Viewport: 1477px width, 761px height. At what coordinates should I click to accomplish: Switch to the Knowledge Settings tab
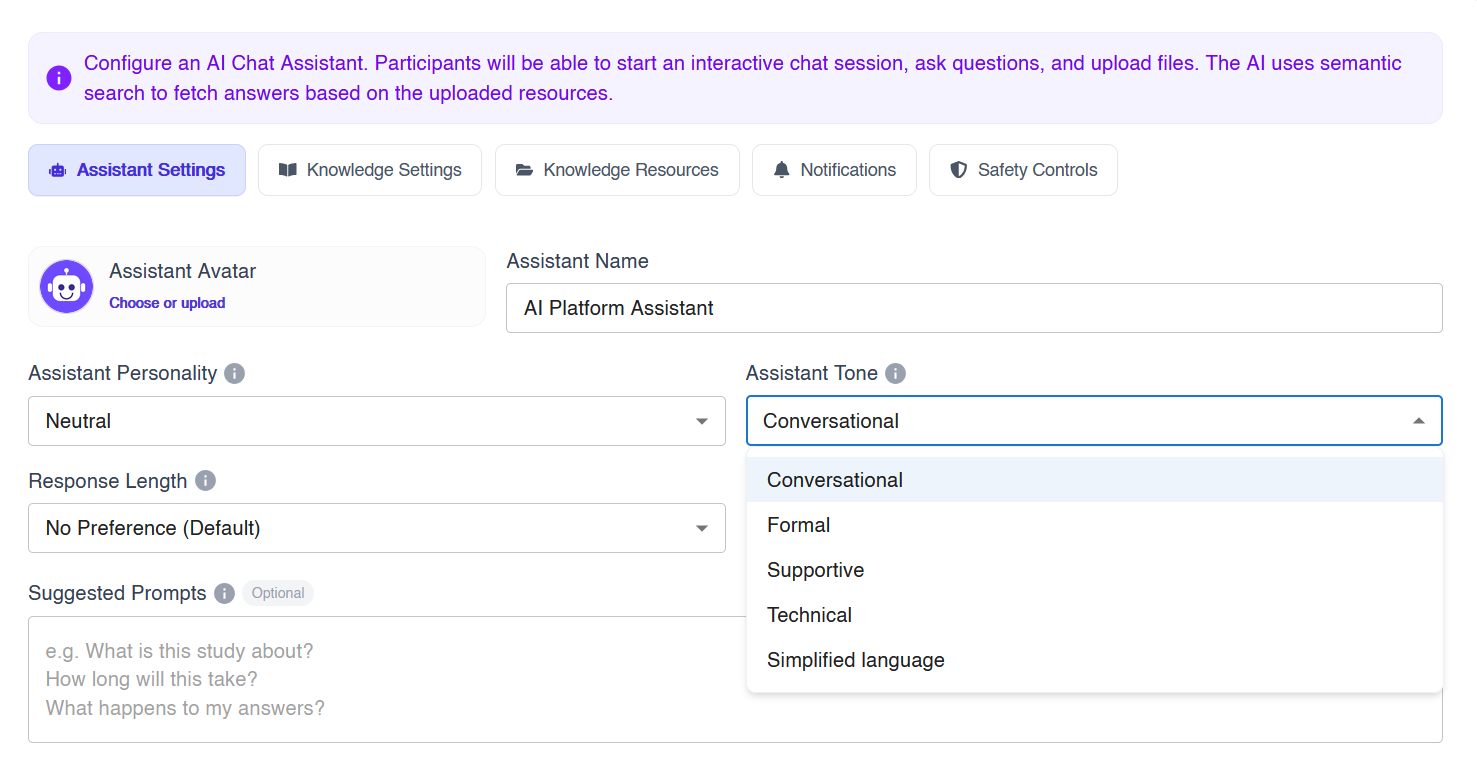370,170
